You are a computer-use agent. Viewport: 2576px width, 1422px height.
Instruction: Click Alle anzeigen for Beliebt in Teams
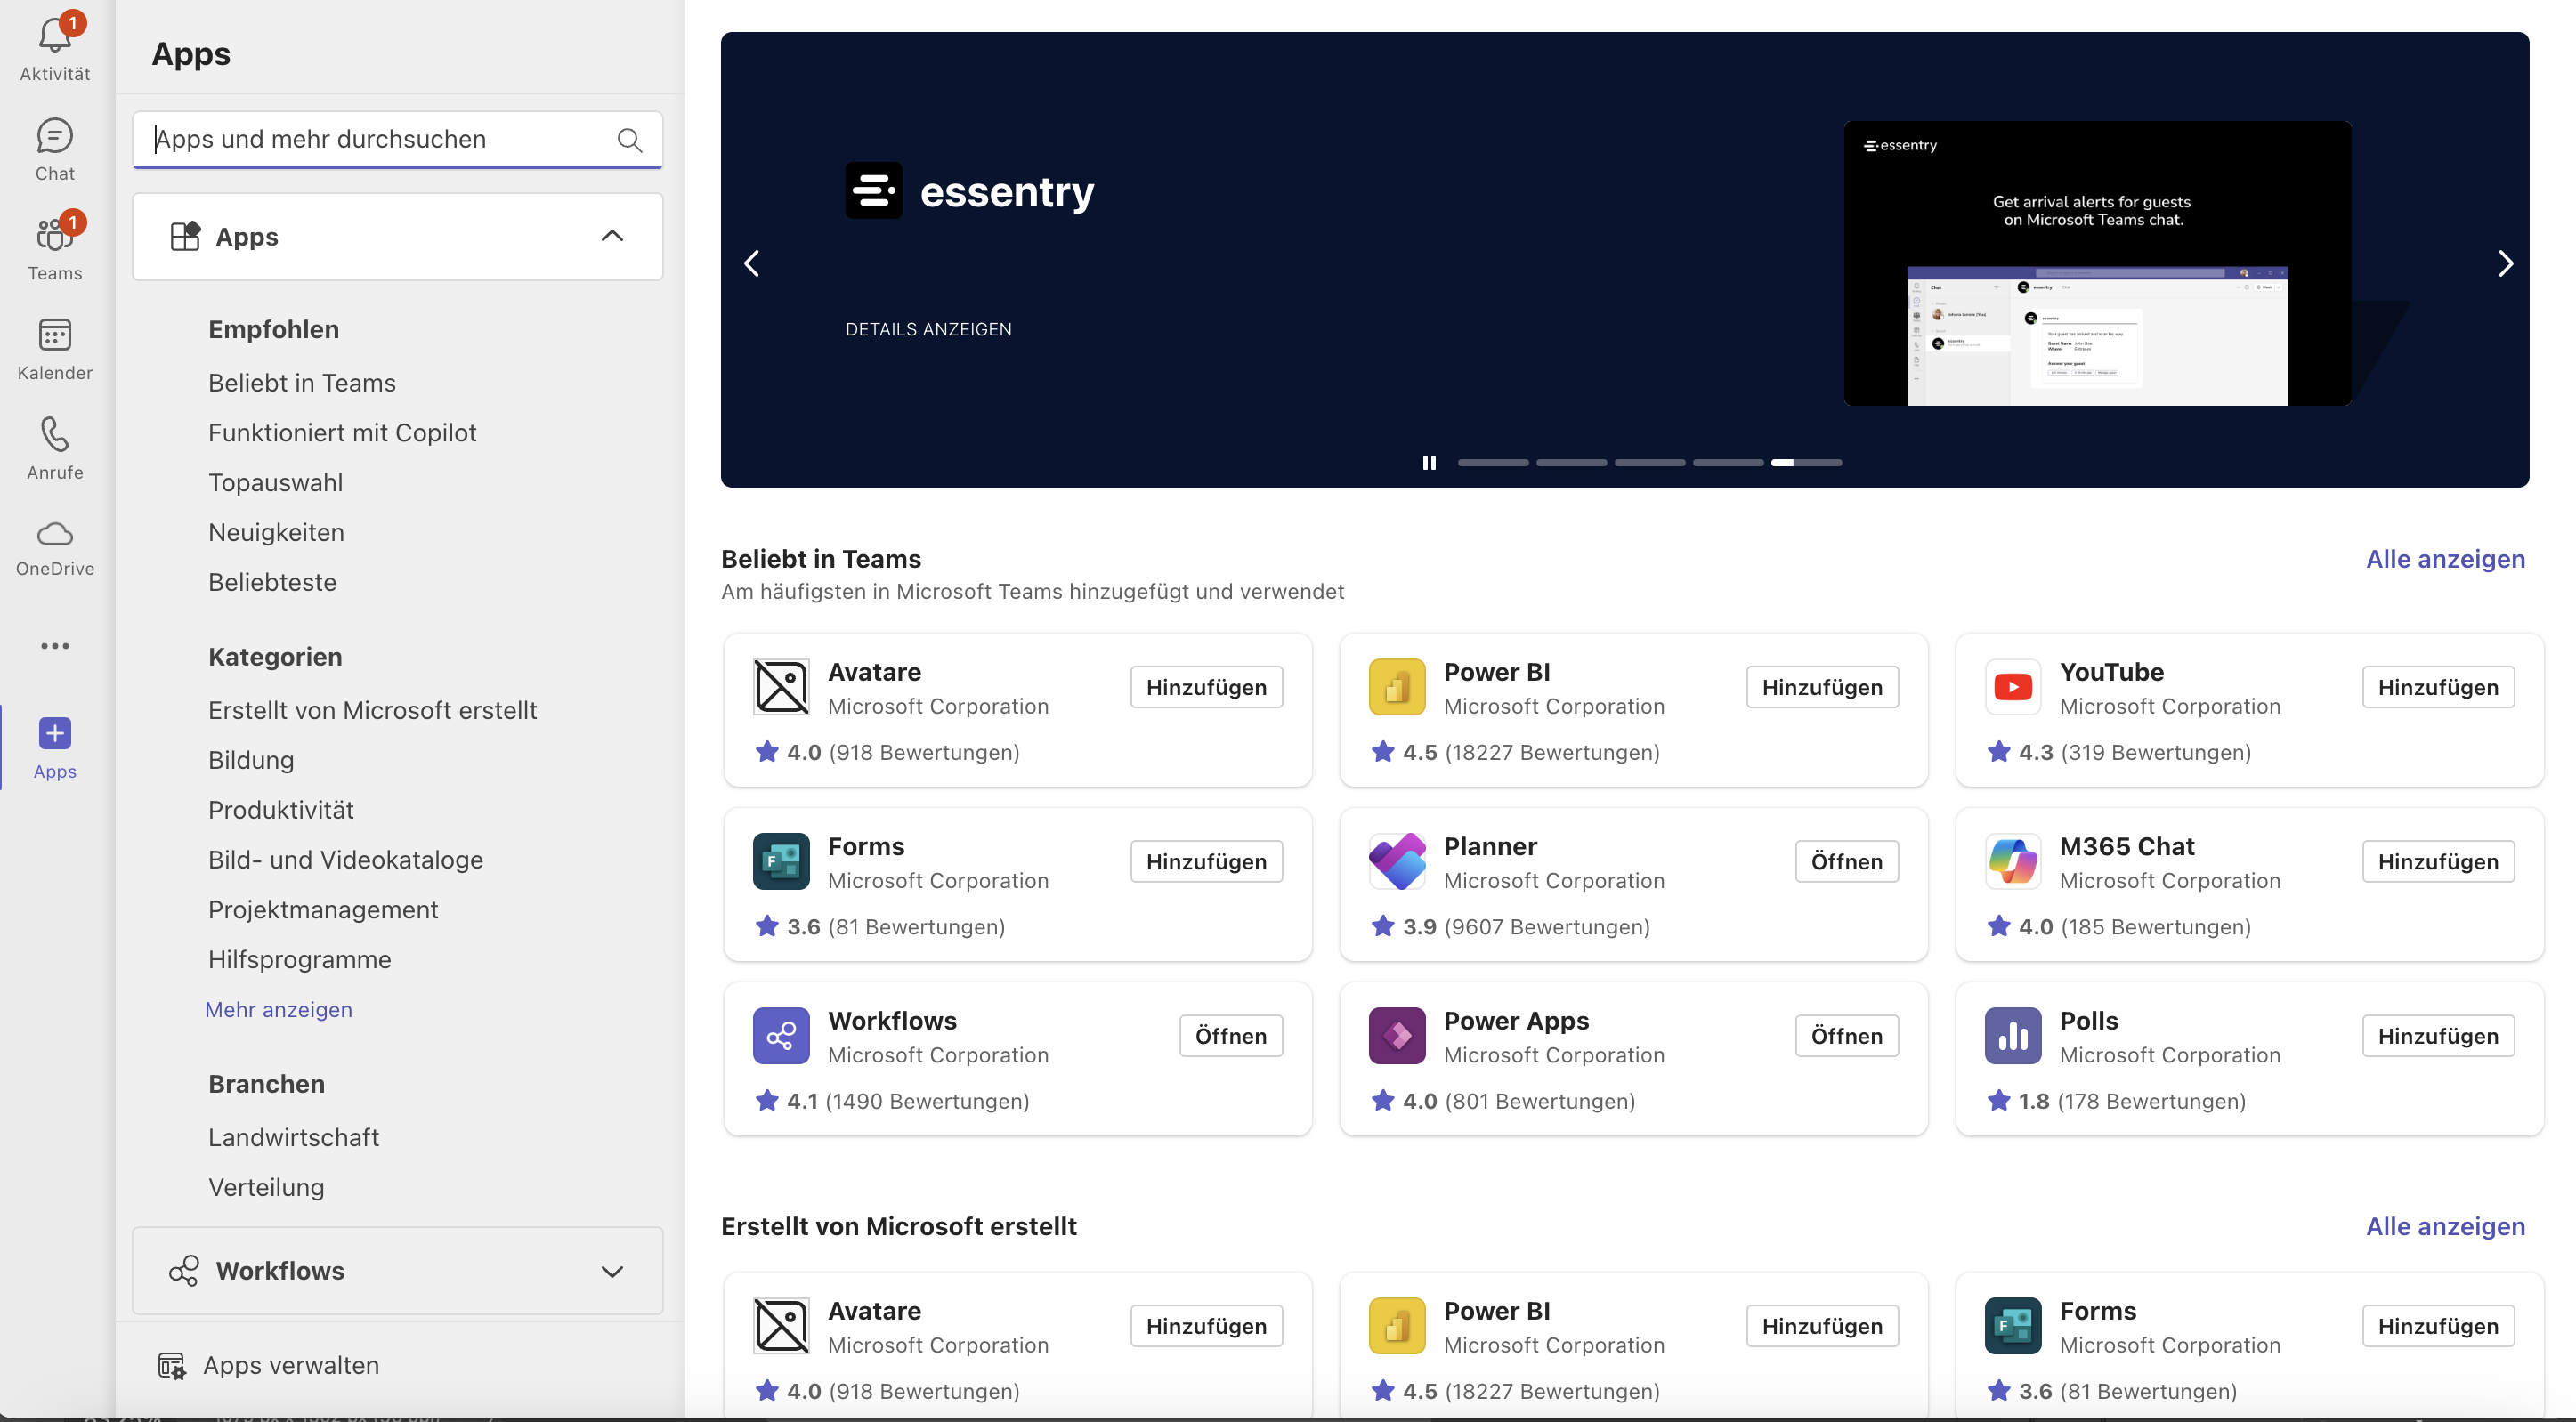coord(2445,559)
